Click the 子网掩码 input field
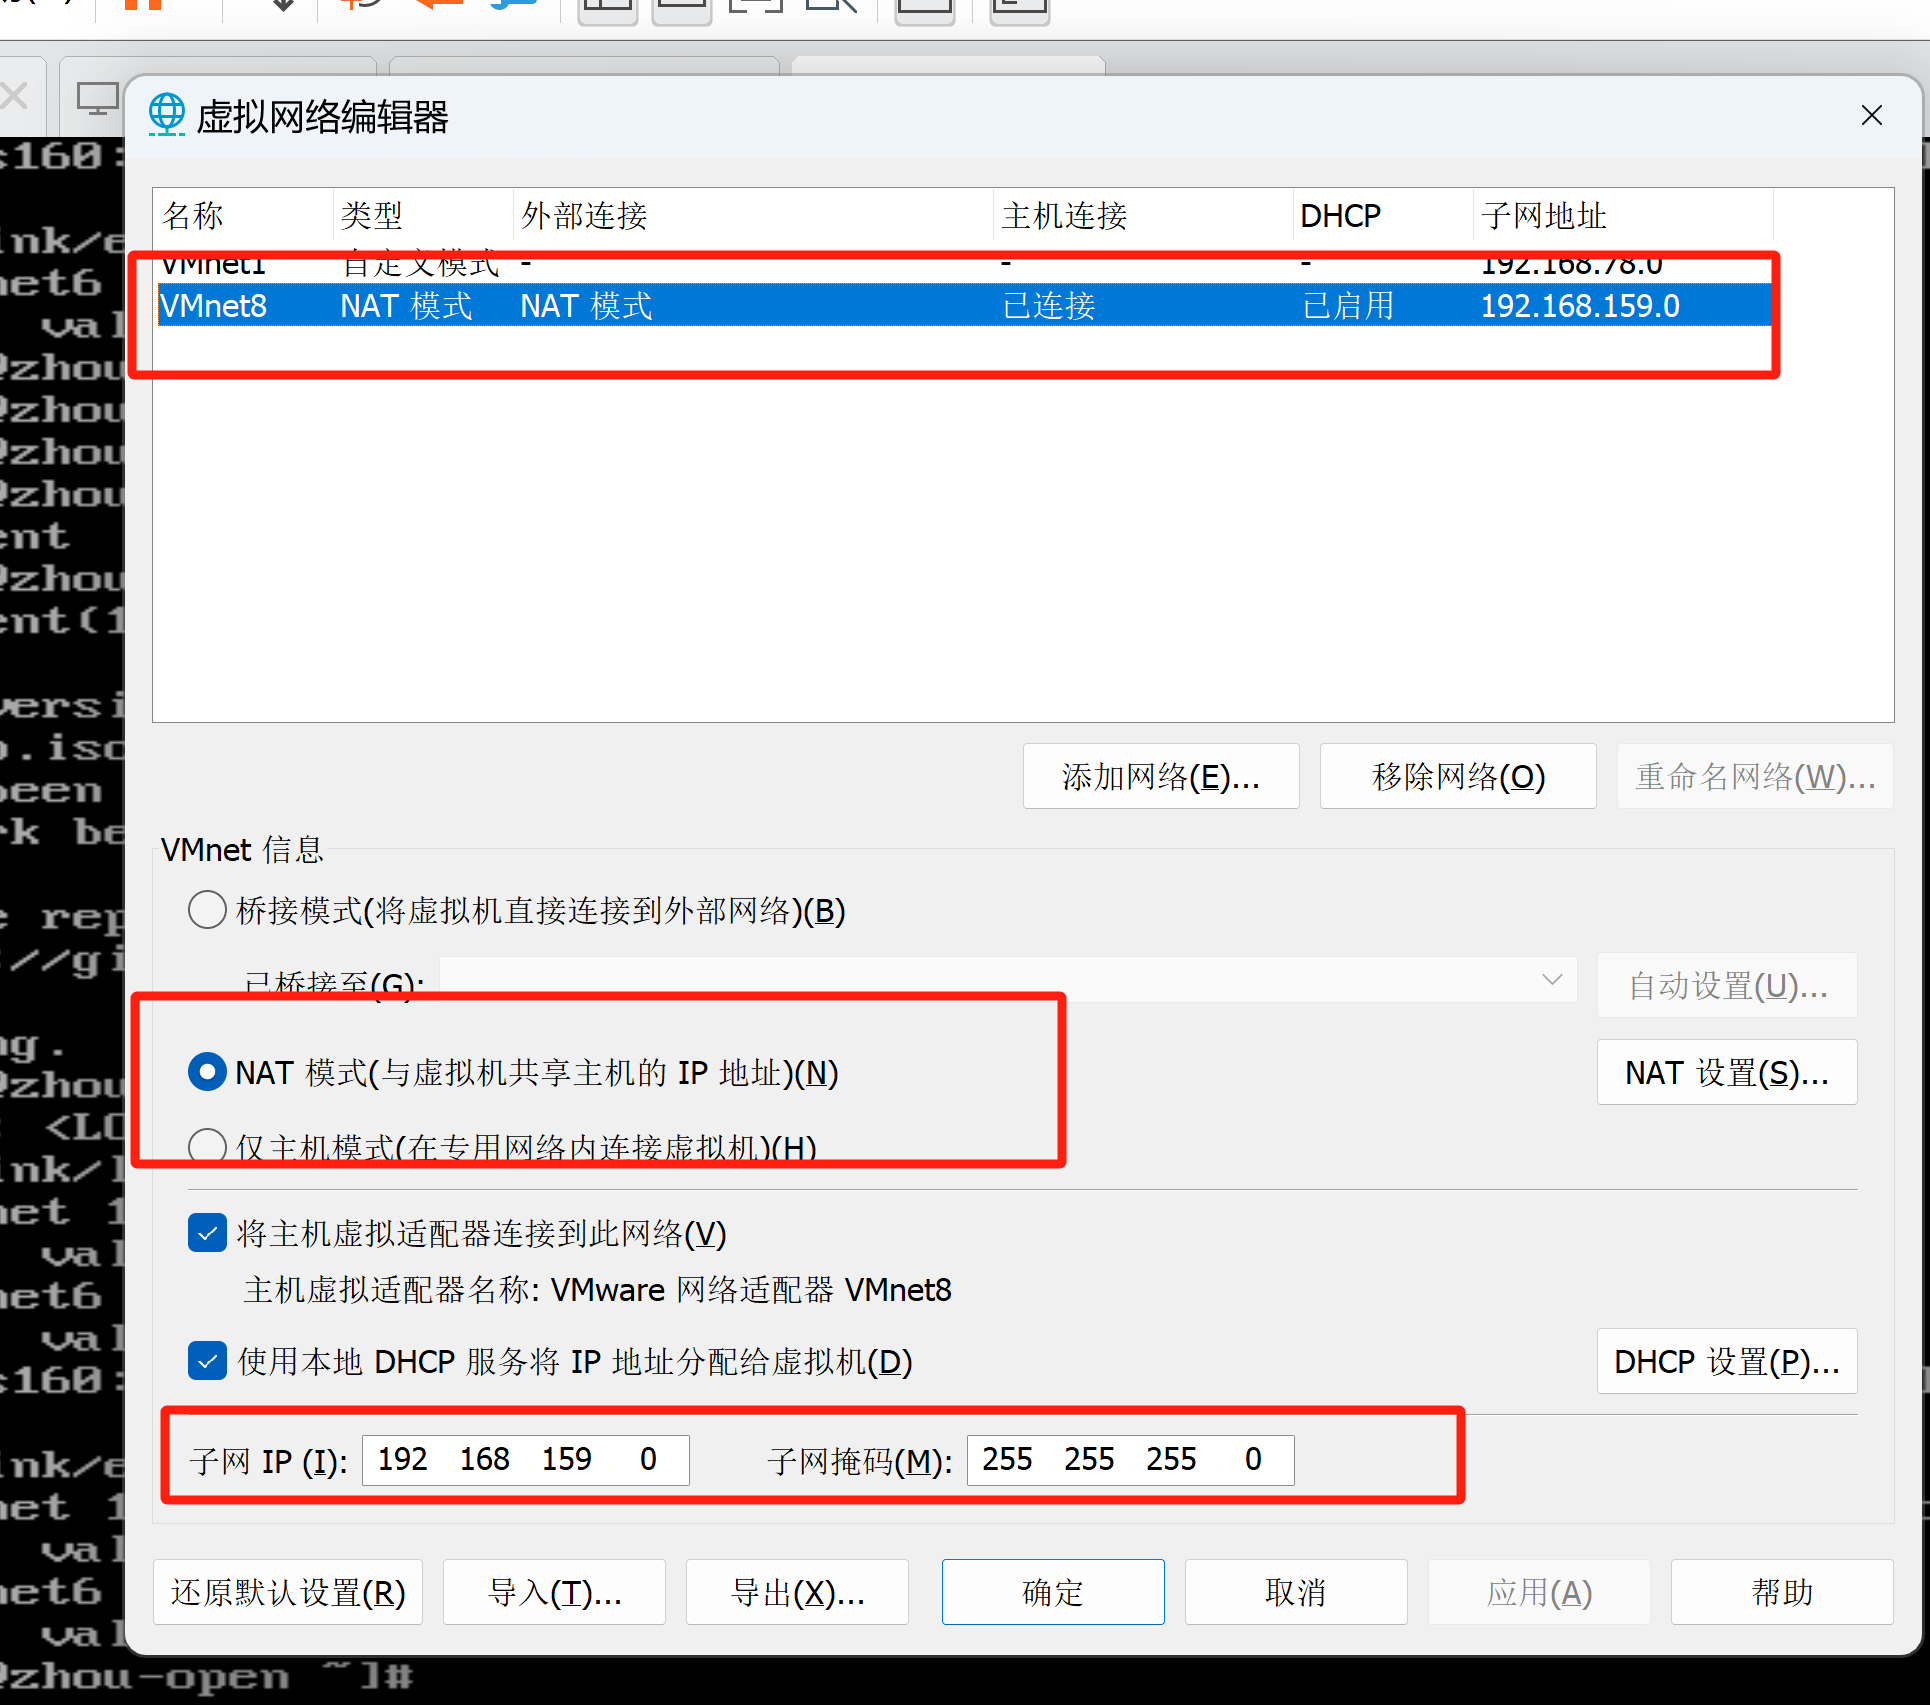This screenshot has height=1706, width=1930. pos(1130,1460)
